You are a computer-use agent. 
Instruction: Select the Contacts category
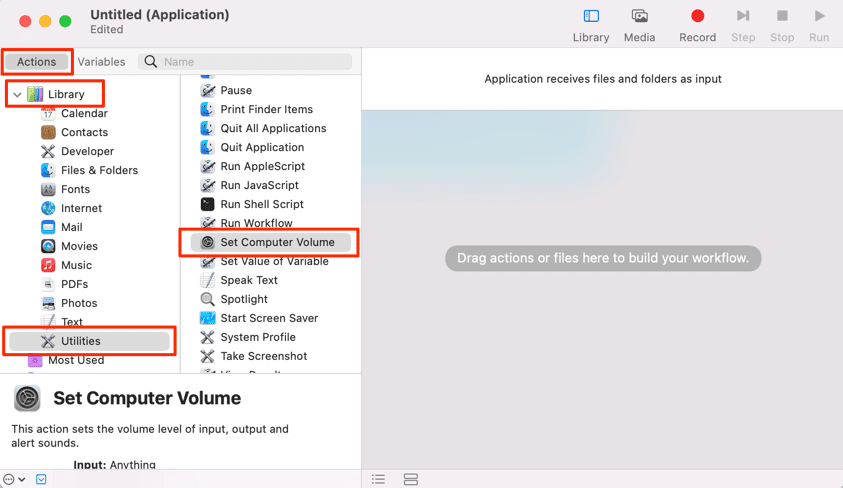click(74, 132)
